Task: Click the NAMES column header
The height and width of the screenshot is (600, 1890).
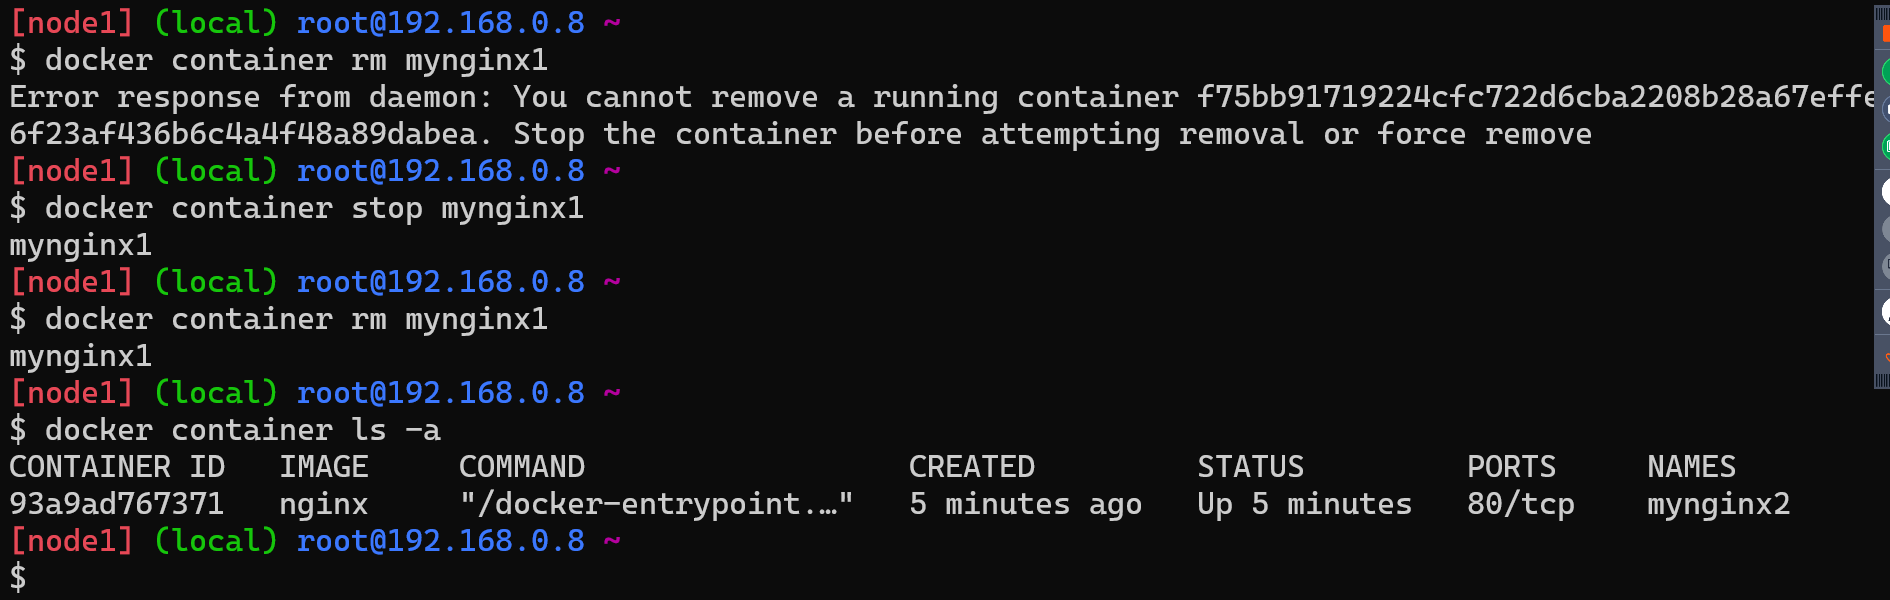Action: coord(1691,467)
